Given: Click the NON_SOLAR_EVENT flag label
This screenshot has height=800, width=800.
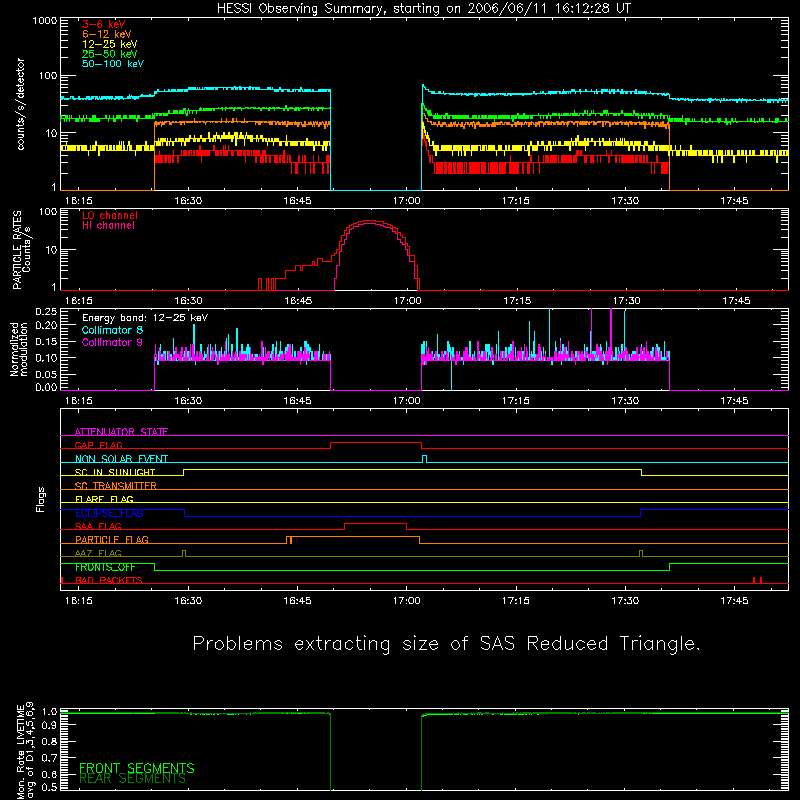Looking at the screenshot, I should [121, 459].
